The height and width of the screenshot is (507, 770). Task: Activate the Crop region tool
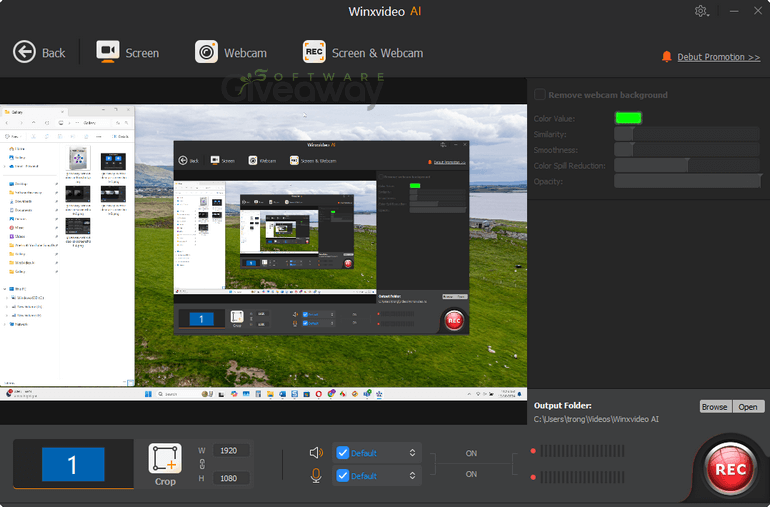pyautogui.click(x=165, y=464)
